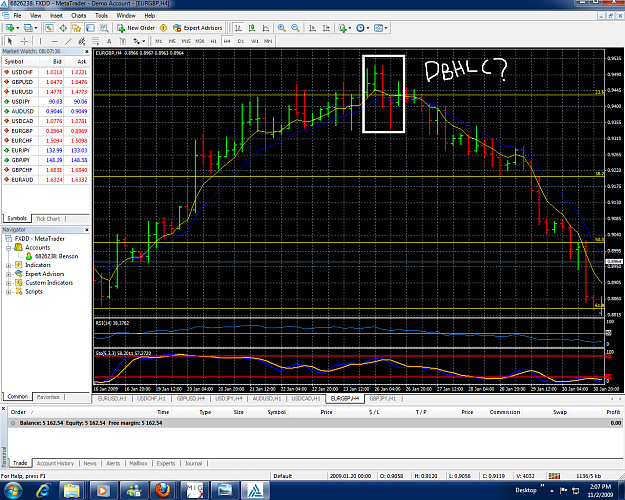Expand the Custom Indicators tree node
Screen dimensions: 625x500
8,283
